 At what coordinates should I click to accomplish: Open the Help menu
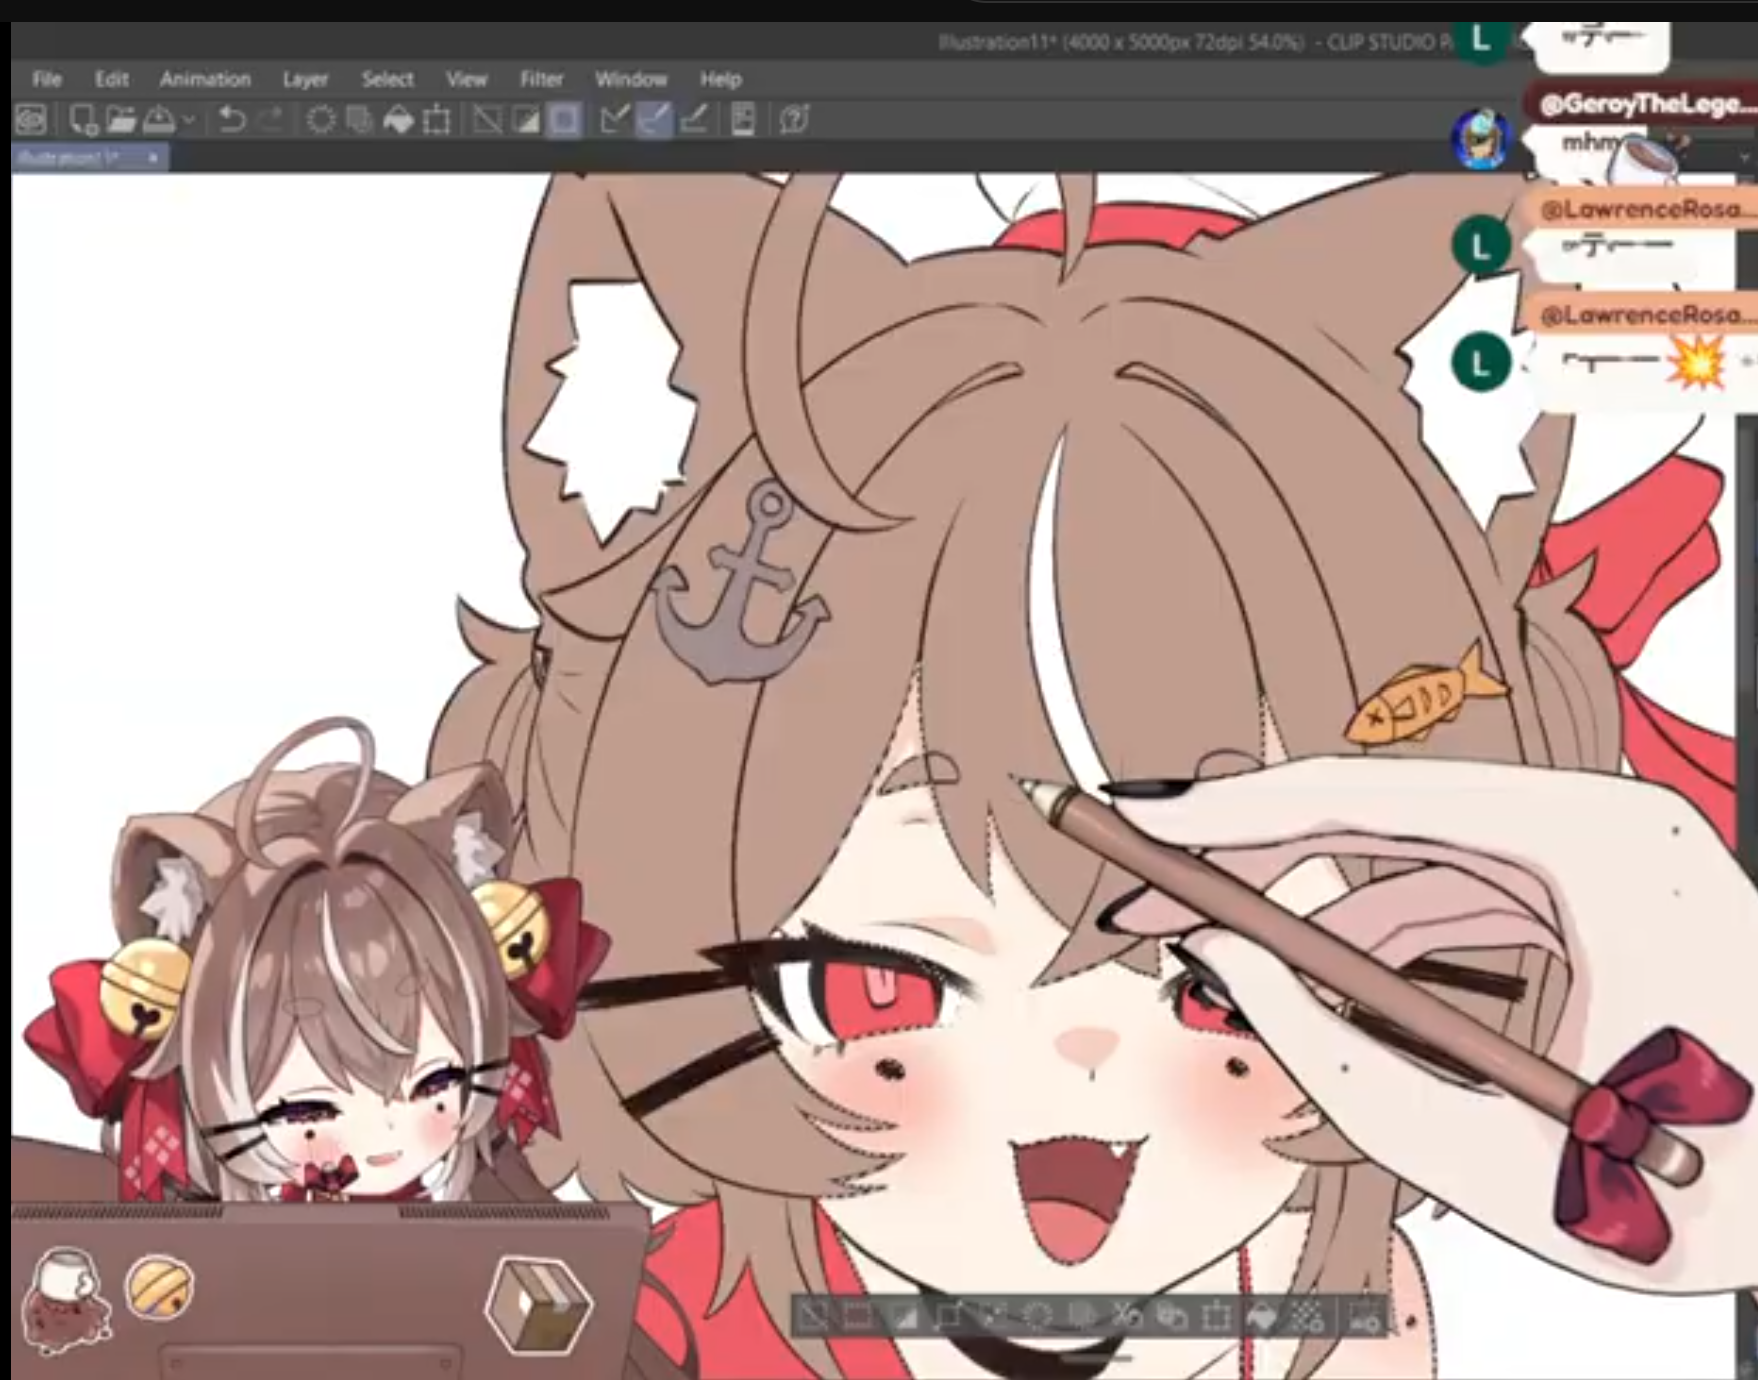tap(720, 79)
